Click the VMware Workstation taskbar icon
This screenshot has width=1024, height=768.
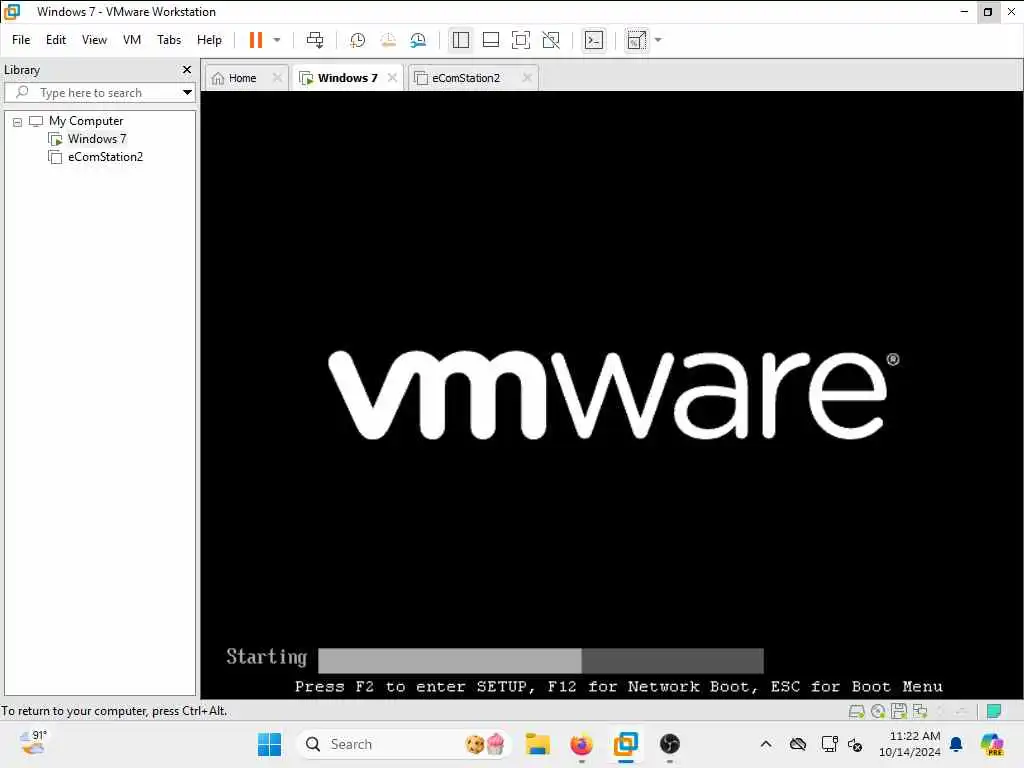click(x=626, y=744)
